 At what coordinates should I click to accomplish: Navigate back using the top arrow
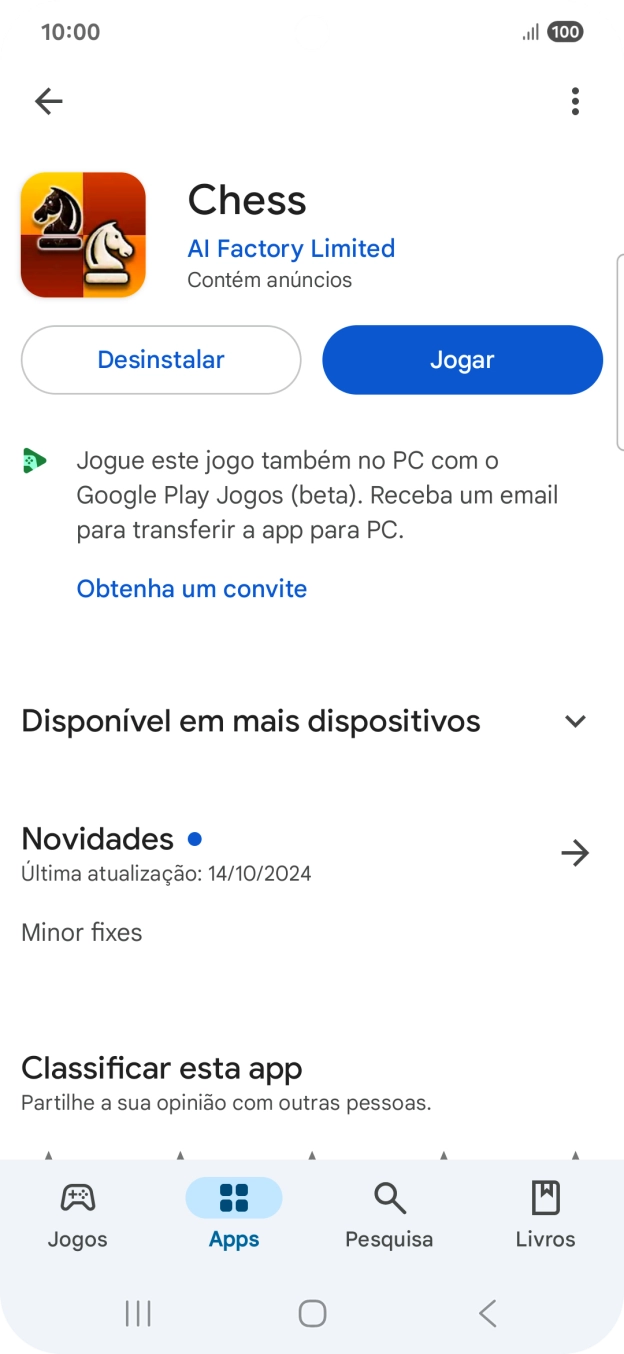coord(49,101)
